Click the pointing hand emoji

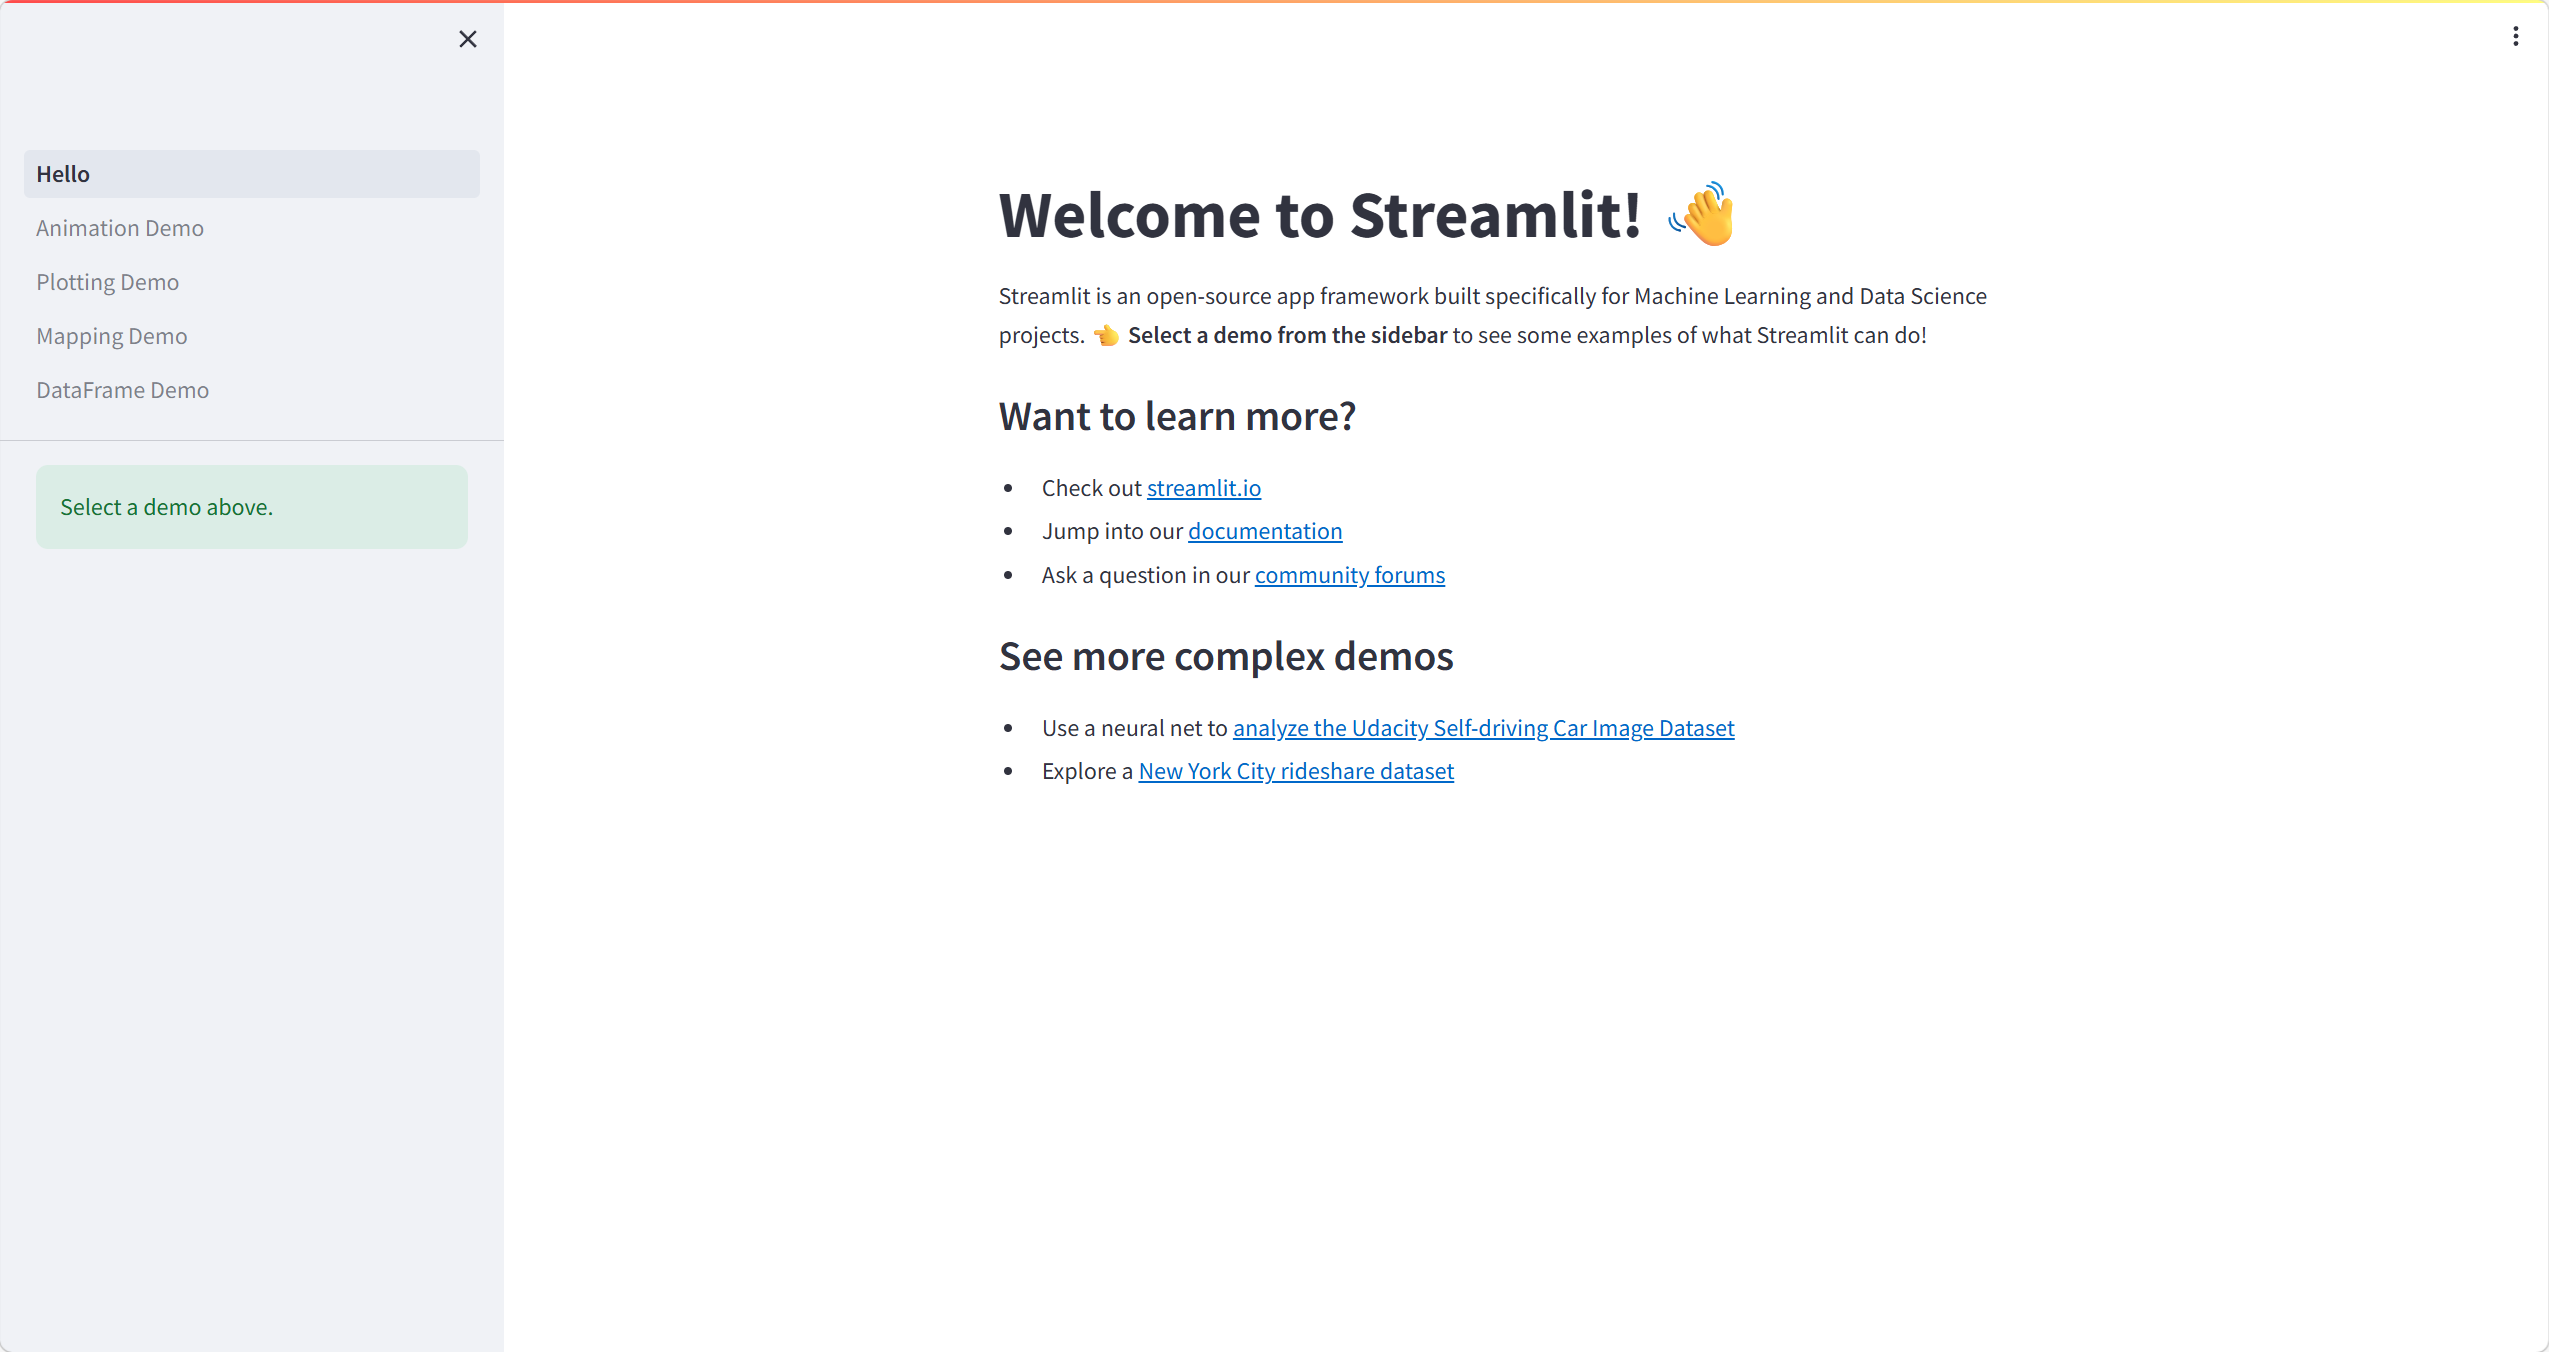coord(1106,335)
